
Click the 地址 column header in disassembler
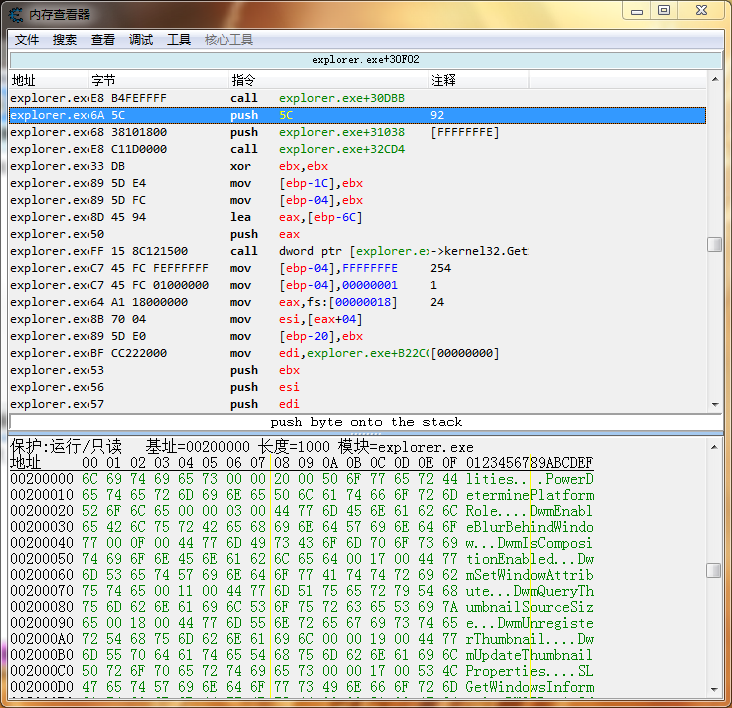click(x=49, y=80)
